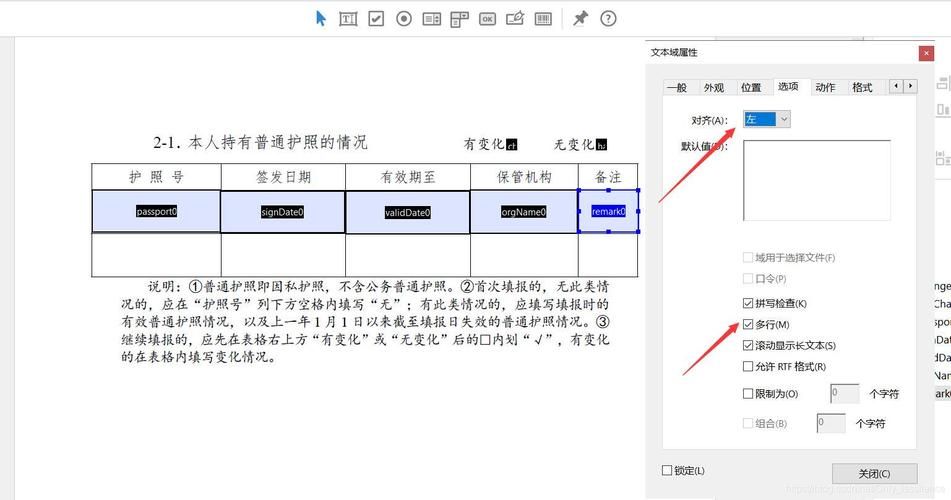This screenshot has height=500, width=951.
Task: Toggle 多行 multiline checkbox
Action: (x=748, y=325)
